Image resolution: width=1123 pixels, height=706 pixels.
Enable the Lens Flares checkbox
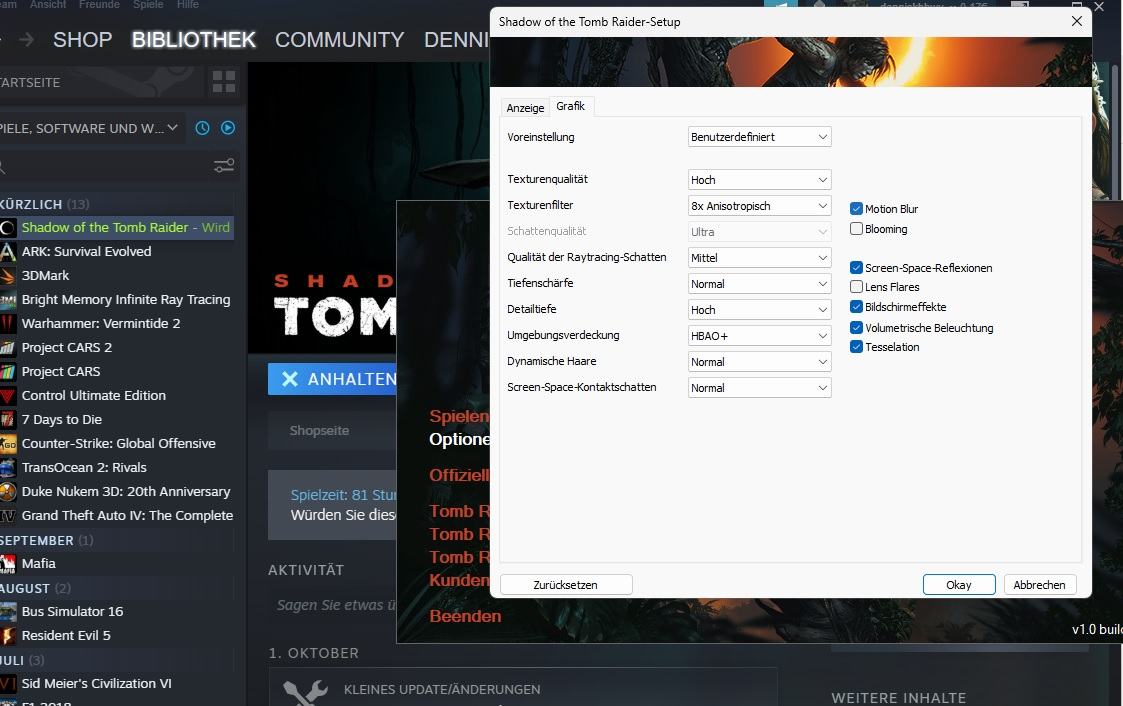856,287
